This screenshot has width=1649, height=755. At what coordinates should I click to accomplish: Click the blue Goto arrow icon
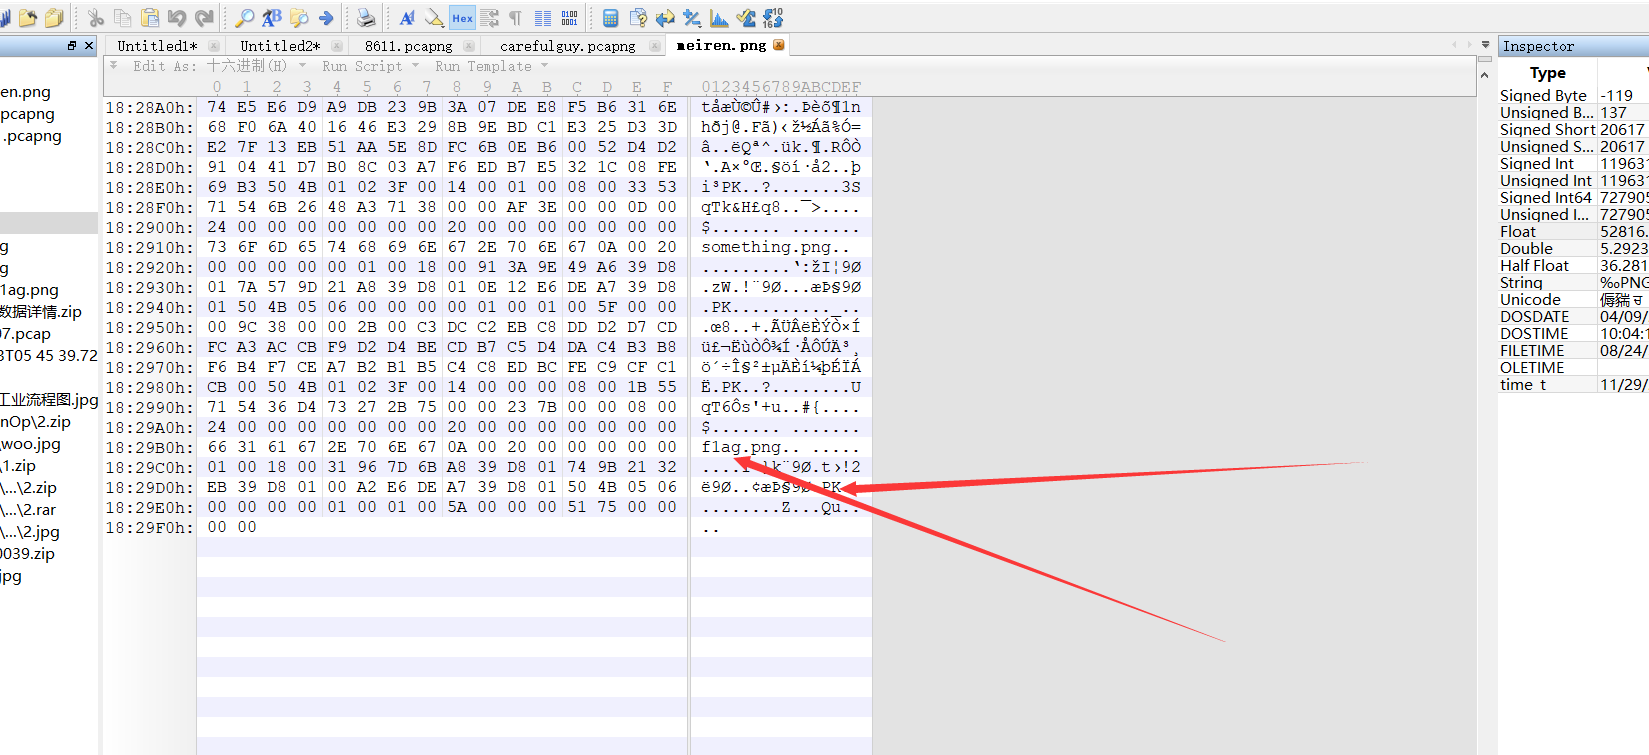pyautogui.click(x=326, y=18)
